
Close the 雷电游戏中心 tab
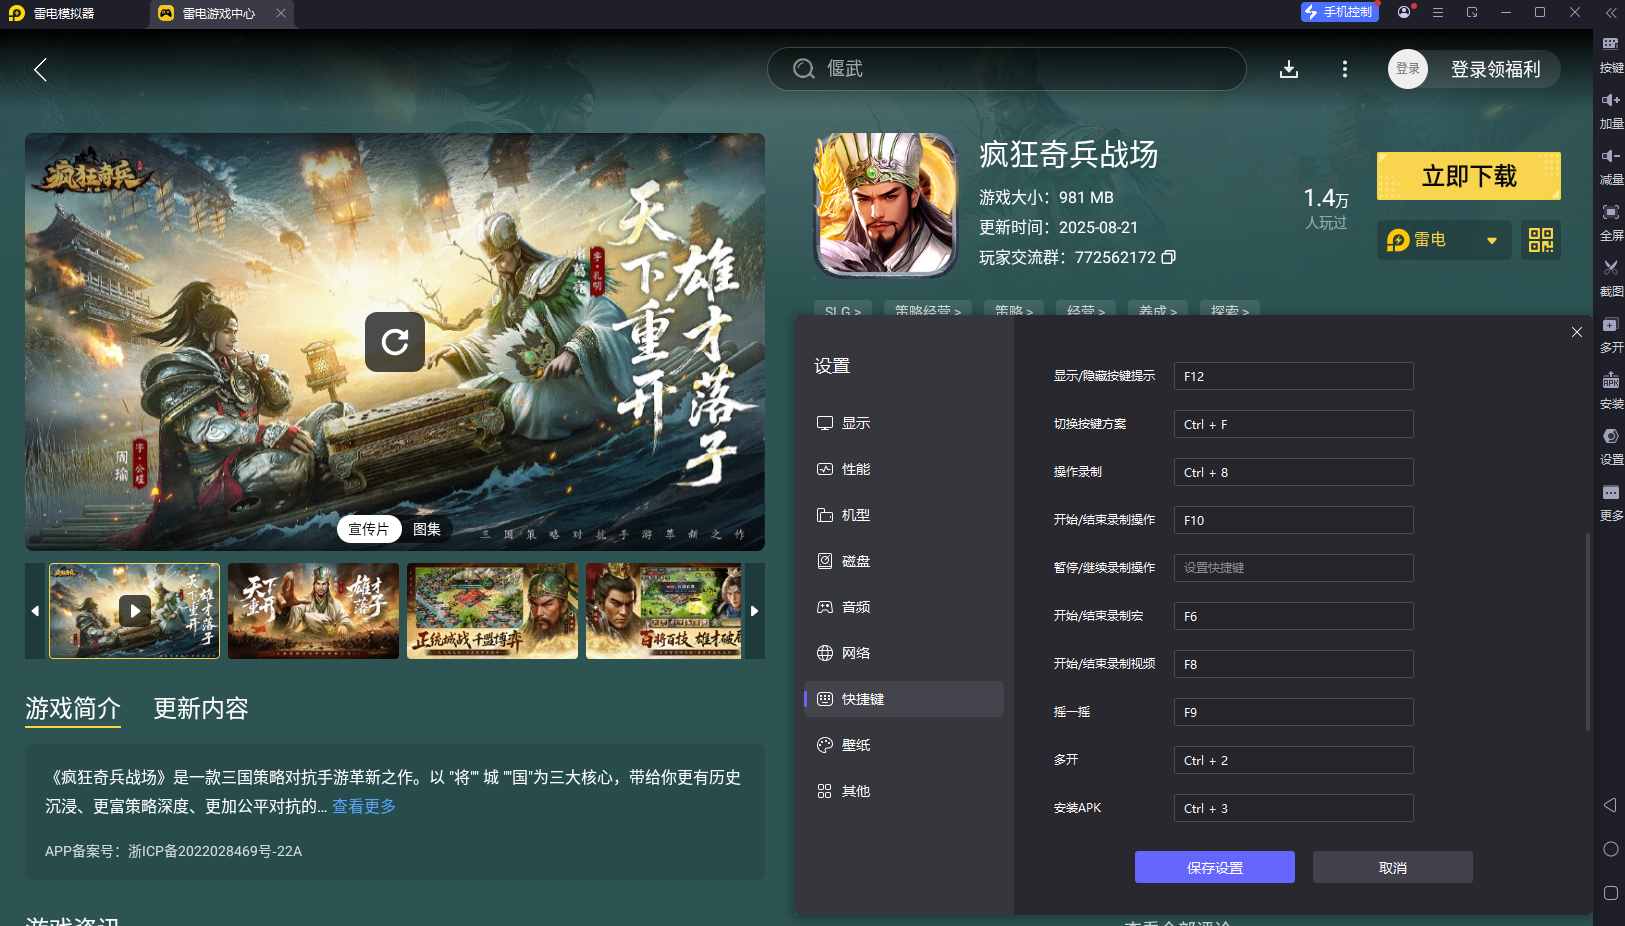coord(281,13)
